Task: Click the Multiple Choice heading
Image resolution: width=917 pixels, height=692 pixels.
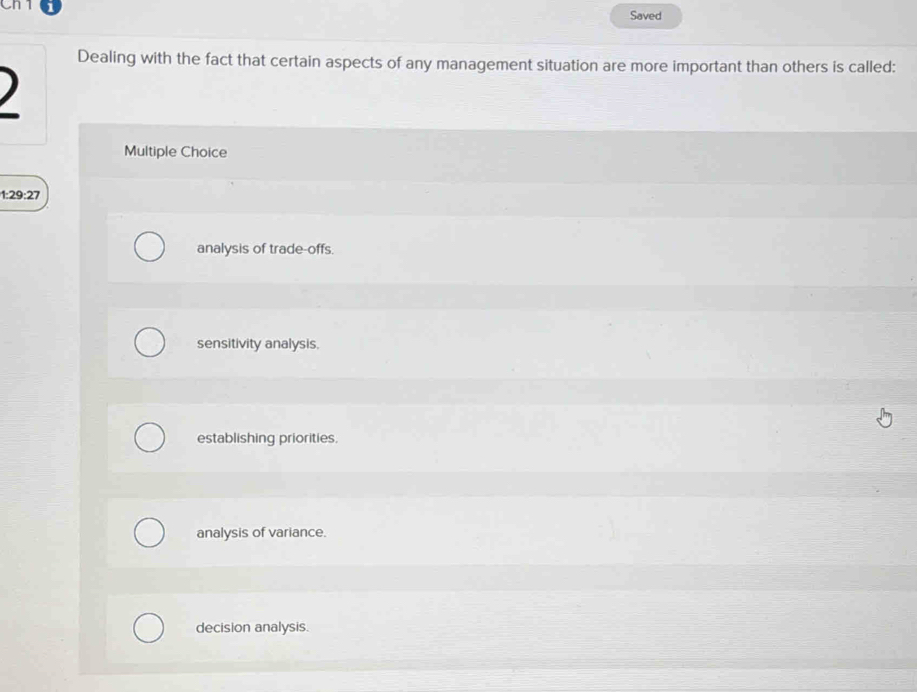Action: [176, 152]
